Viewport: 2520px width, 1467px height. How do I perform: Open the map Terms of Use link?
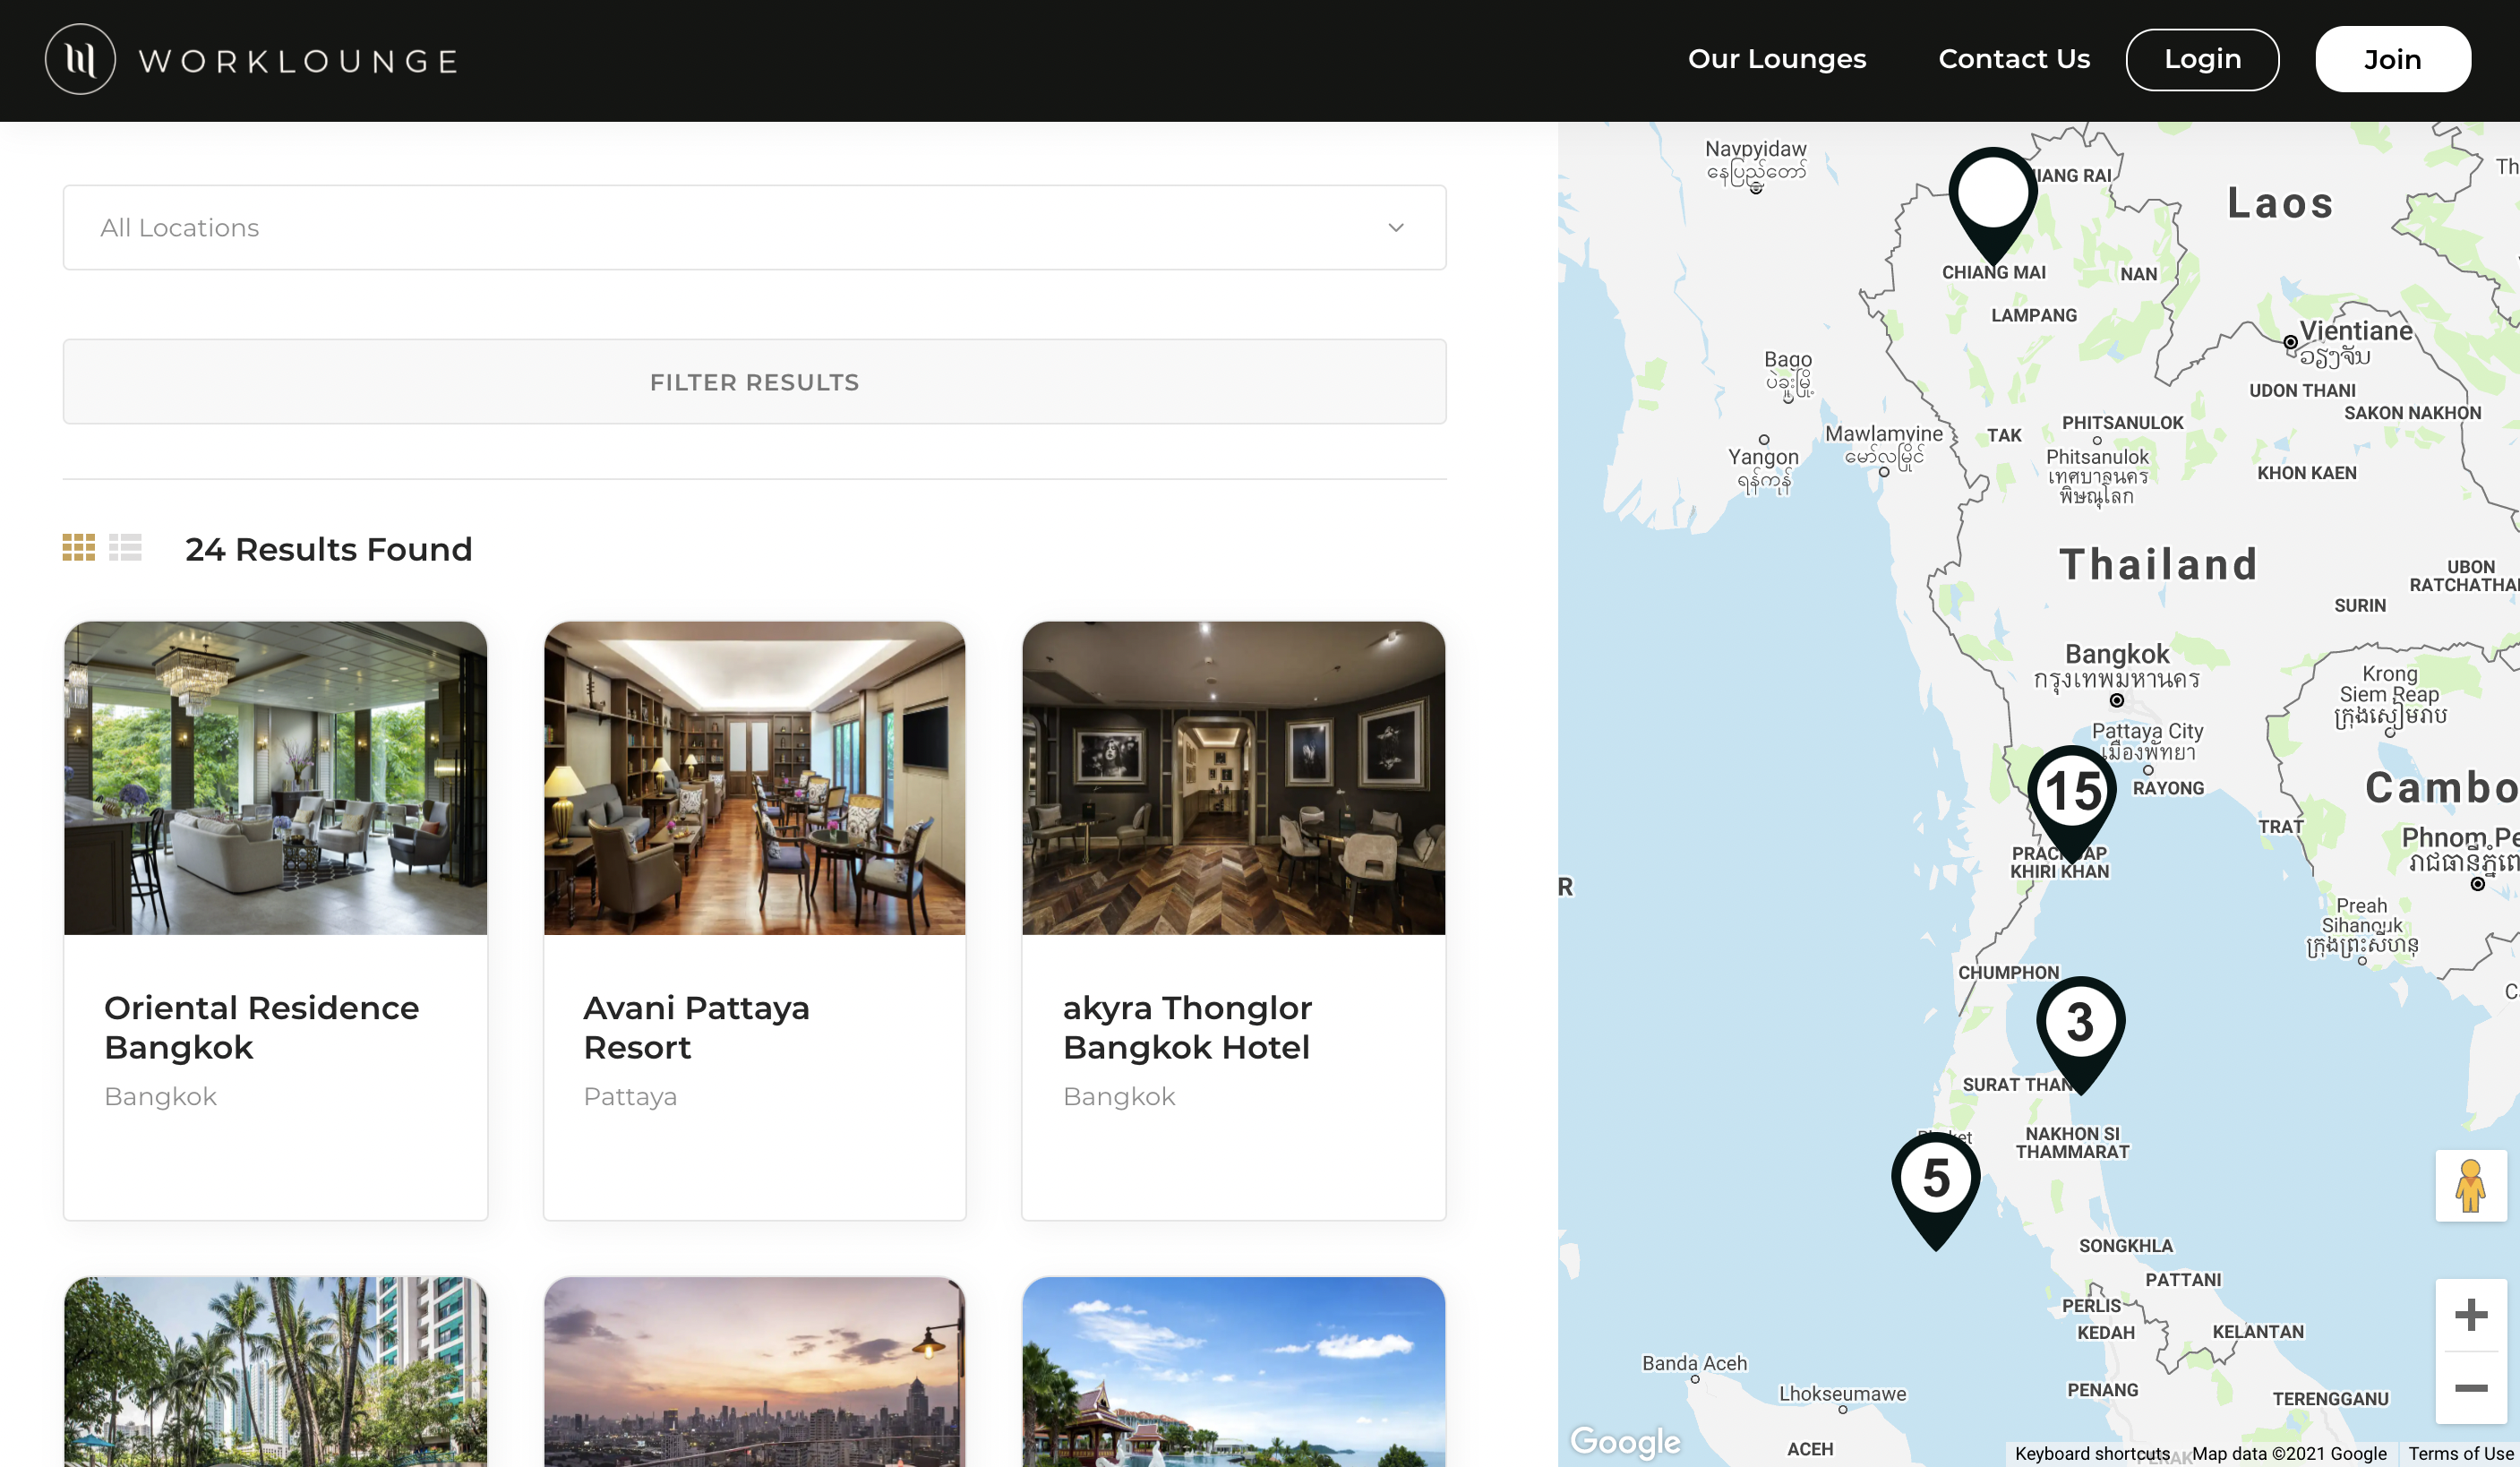tap(2460, 1453)
